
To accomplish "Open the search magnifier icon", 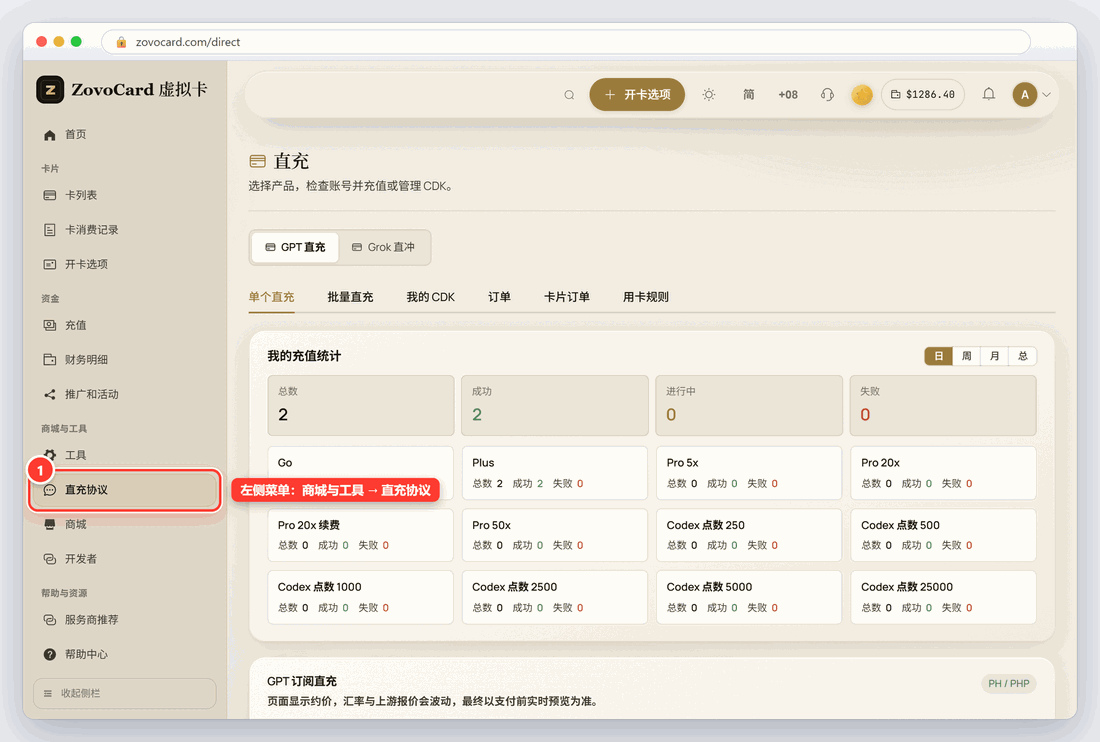I will click(569, 95).
